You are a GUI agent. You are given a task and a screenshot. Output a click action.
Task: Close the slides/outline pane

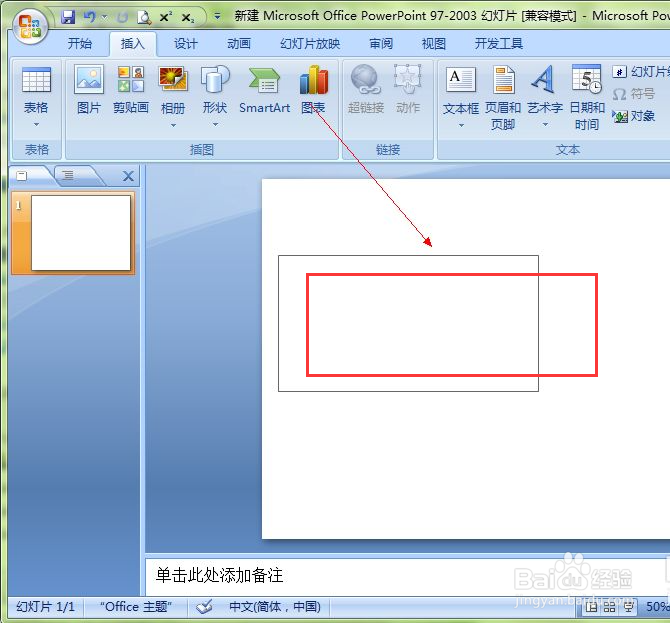point(128,176)
